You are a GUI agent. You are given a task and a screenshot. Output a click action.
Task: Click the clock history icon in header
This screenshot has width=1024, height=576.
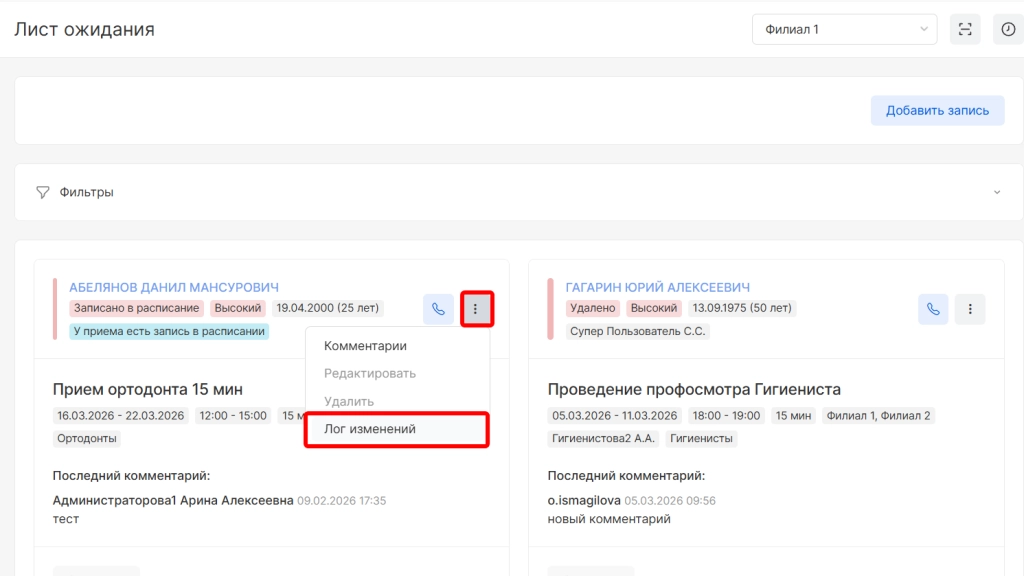tap(1008, 29)
